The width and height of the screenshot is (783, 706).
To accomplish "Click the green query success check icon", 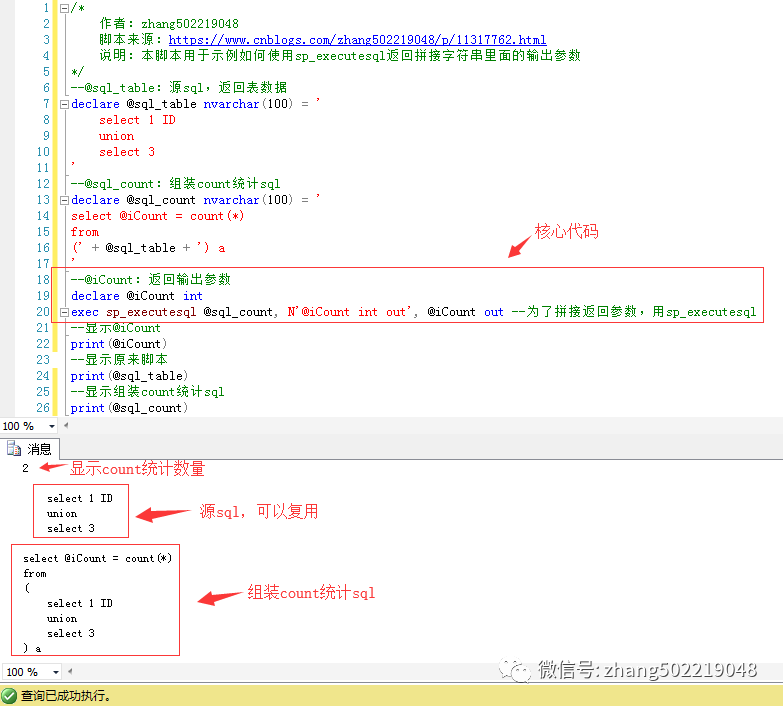I will click(x=9, y=696).
